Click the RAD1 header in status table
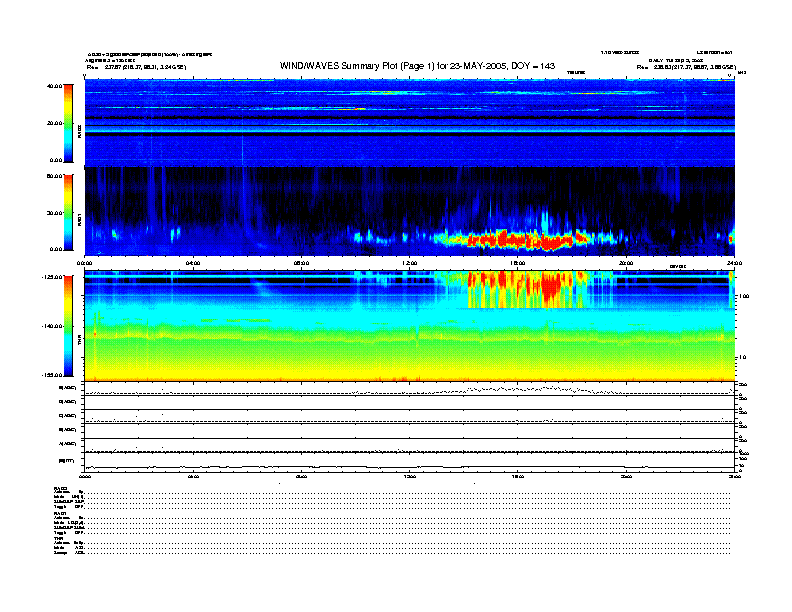 point(60,513)
